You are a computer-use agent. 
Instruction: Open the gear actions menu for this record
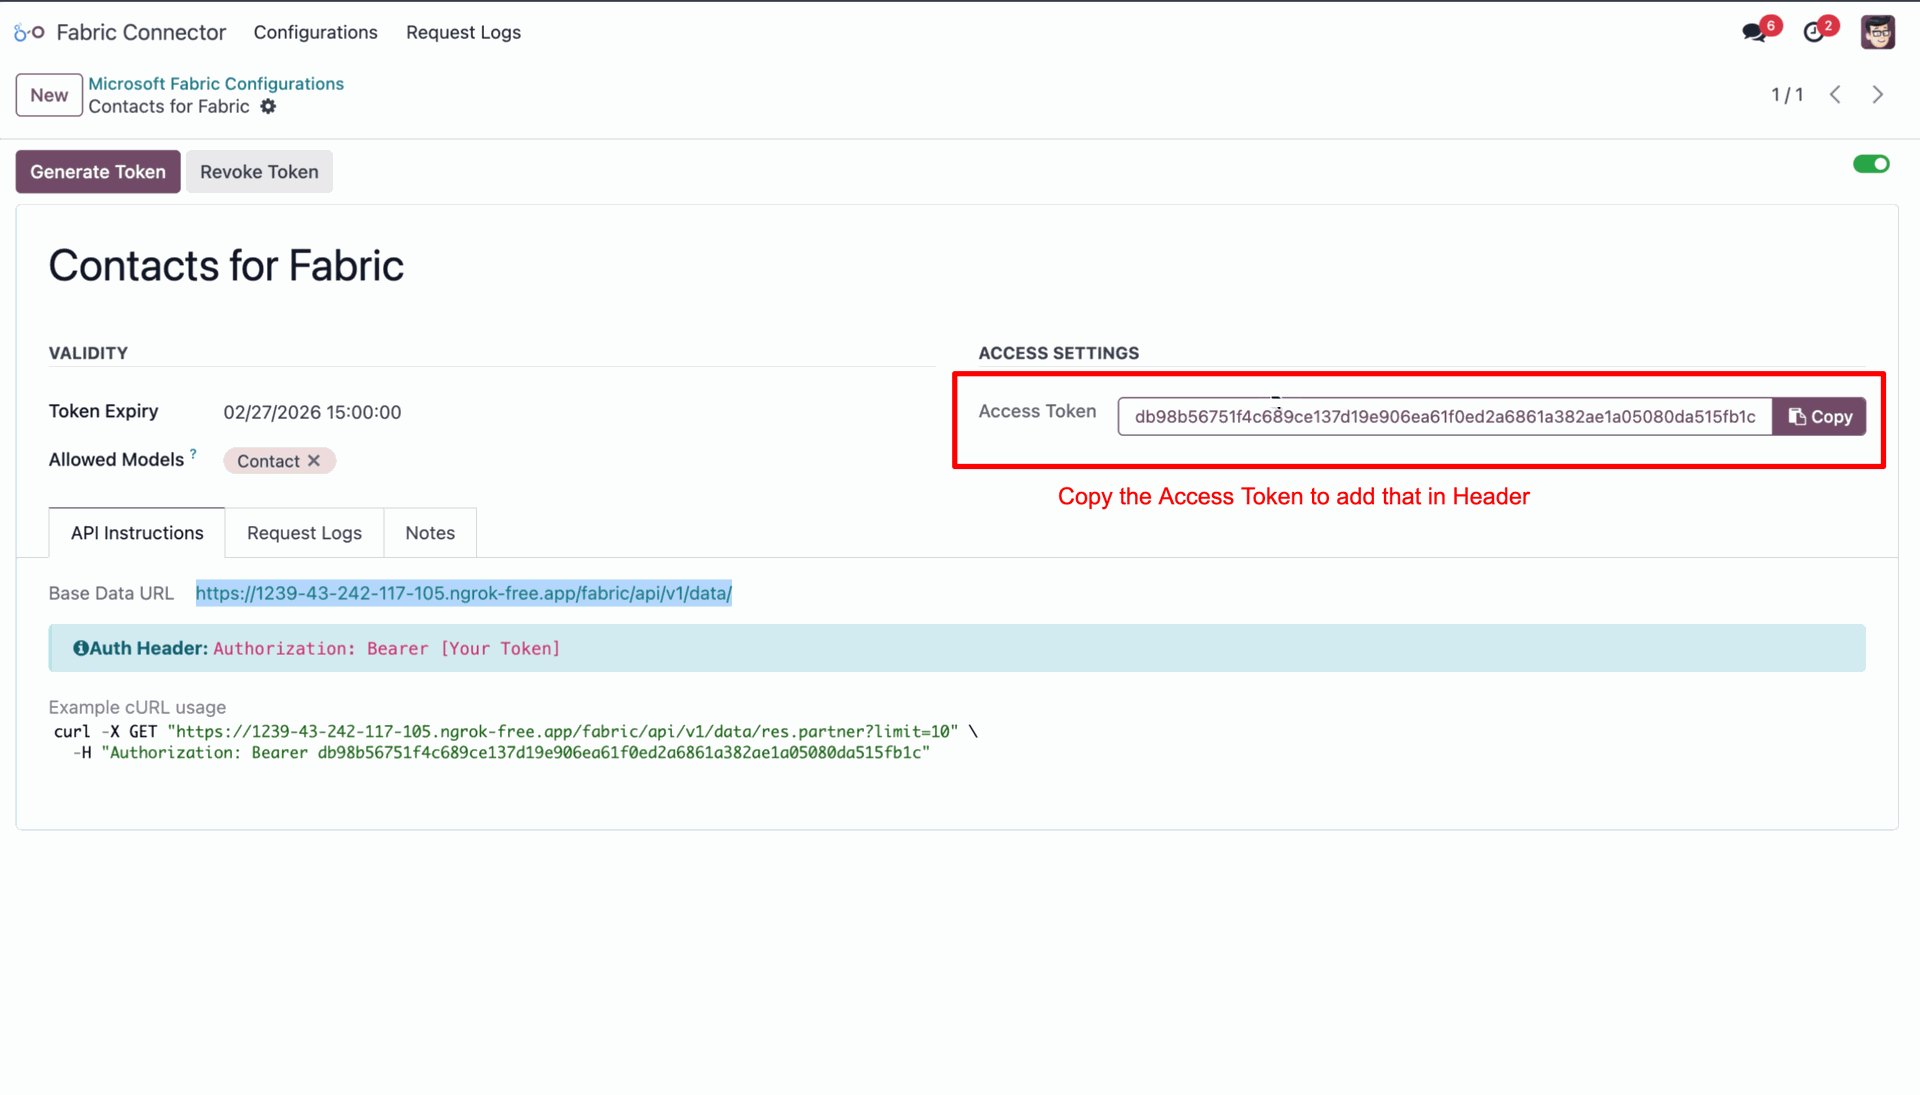(268, 107)
